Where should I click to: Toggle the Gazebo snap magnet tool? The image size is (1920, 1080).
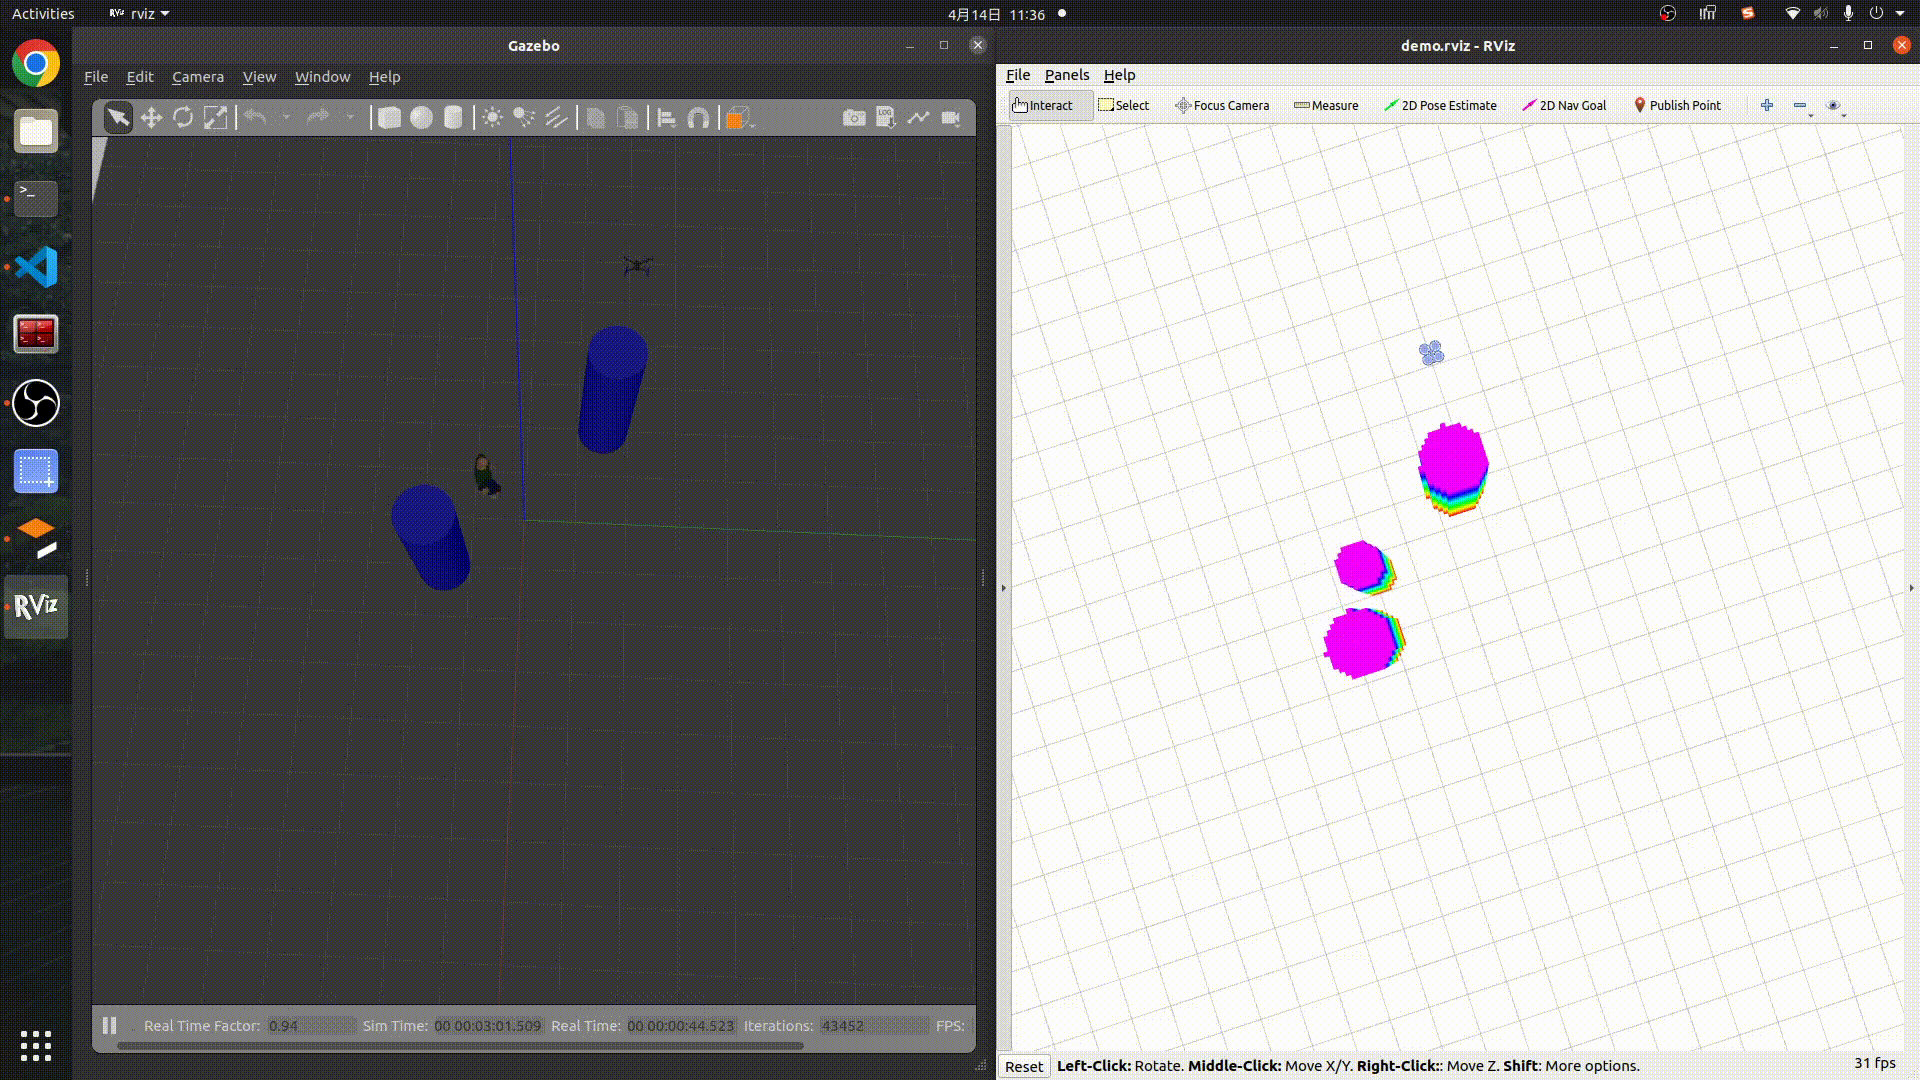click(699, 118)
